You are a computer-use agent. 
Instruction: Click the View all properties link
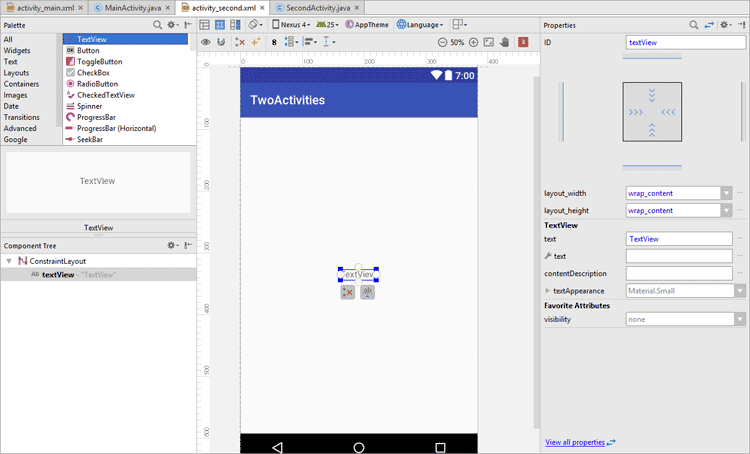tap(575, 441)
